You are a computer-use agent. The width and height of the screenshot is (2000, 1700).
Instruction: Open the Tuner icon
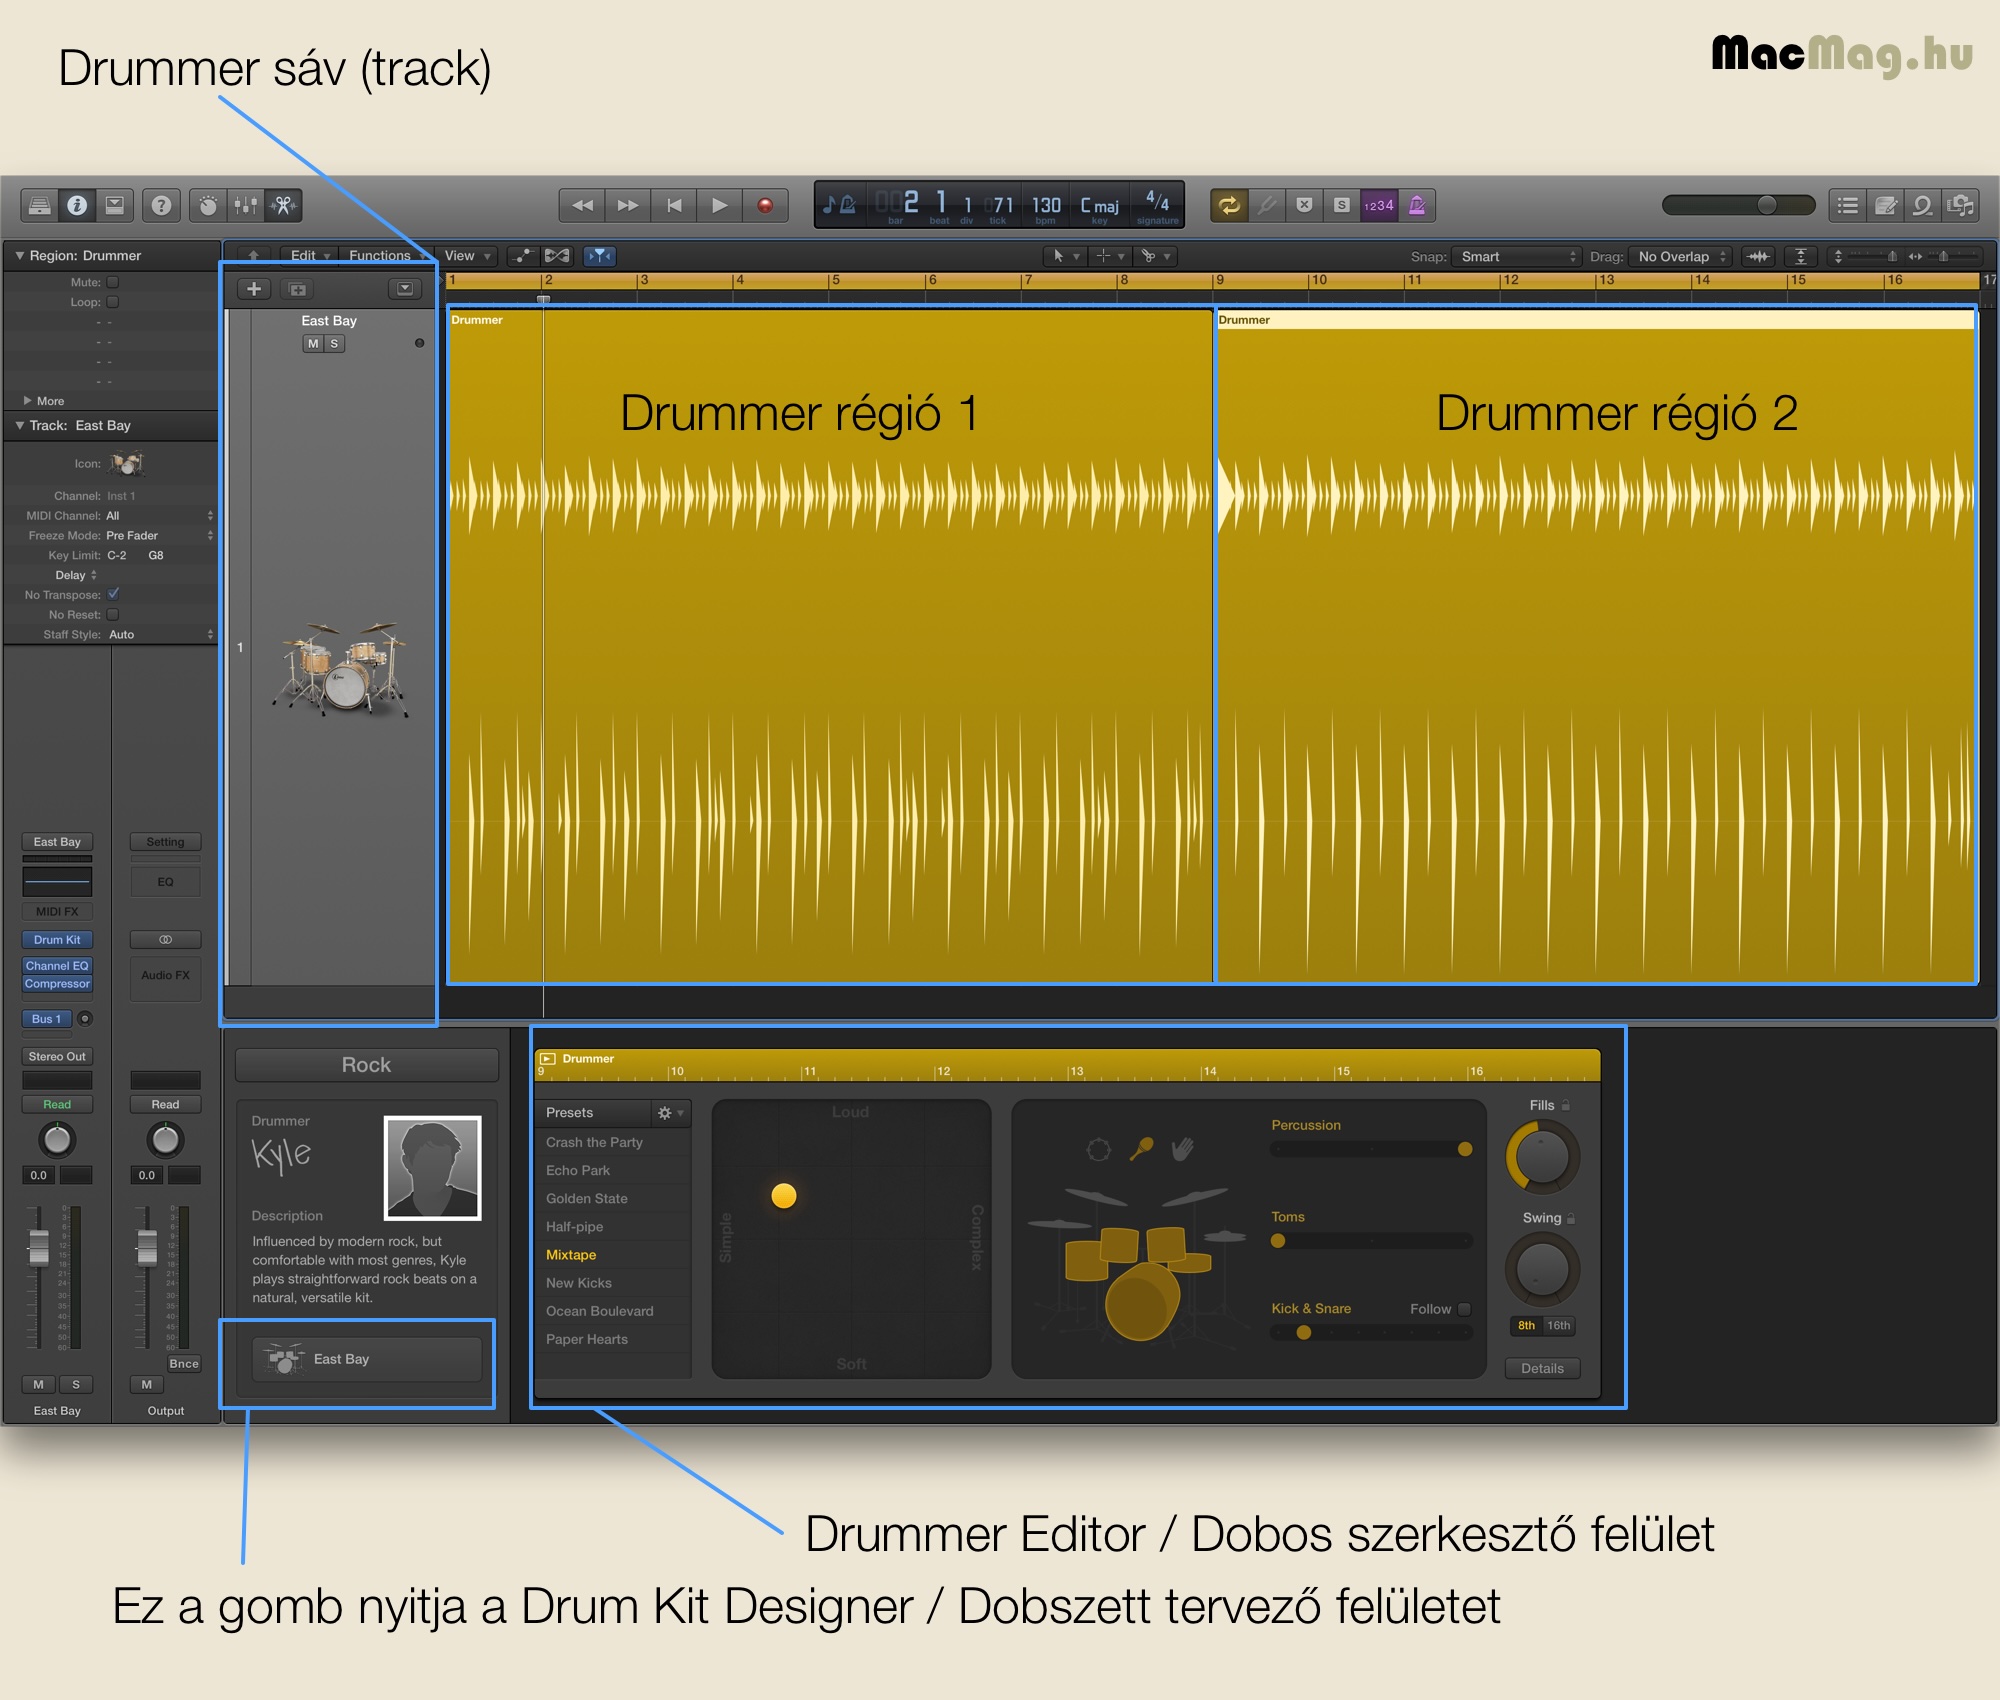pyautogui.click(x=1267, y=205)
